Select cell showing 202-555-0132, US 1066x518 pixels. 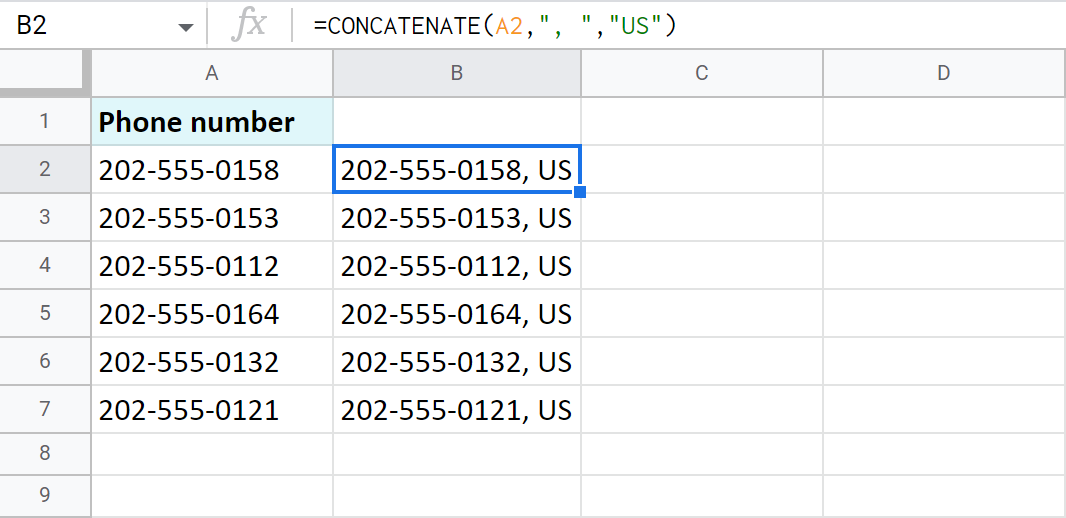click(457, 361)
